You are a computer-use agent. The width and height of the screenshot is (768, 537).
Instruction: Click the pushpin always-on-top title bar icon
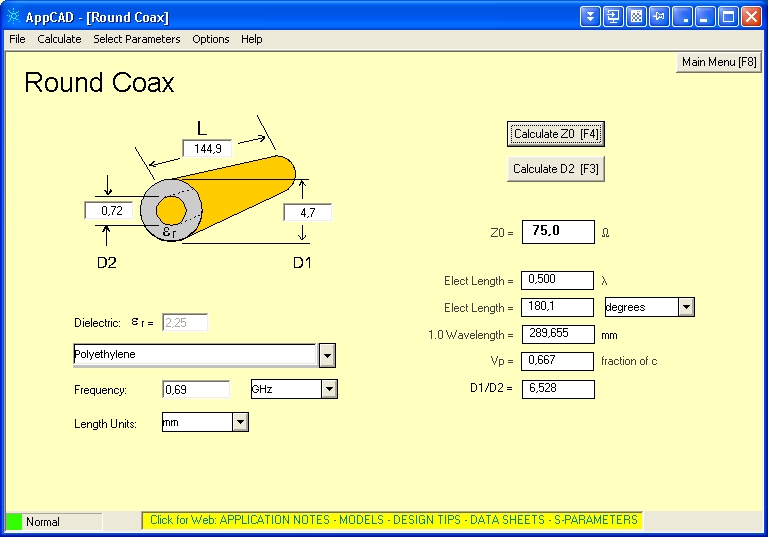[x=659, y=17]
